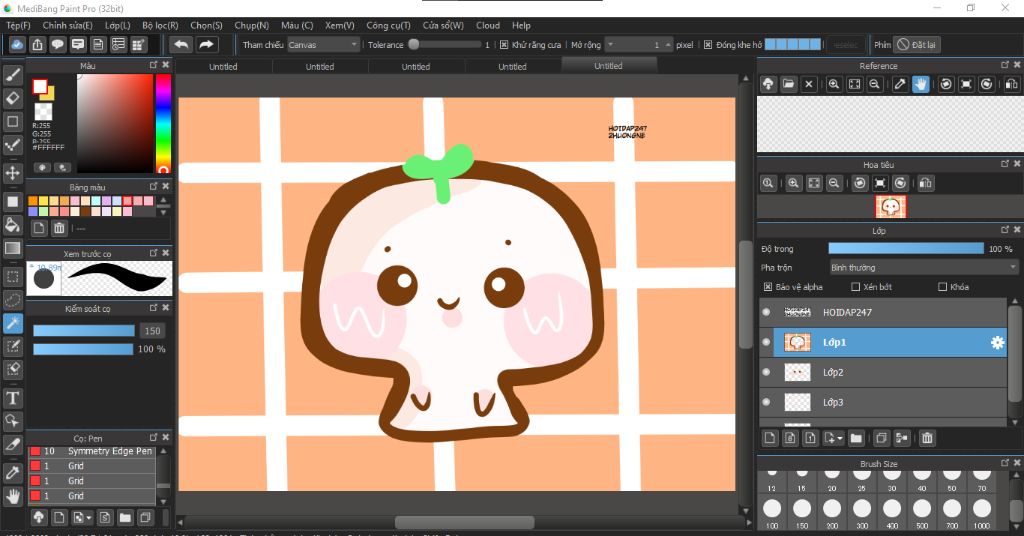Open Lớp1 layer settings gear
The height and width of the screenshot is (536, 1024).
(x=997, y=342)
